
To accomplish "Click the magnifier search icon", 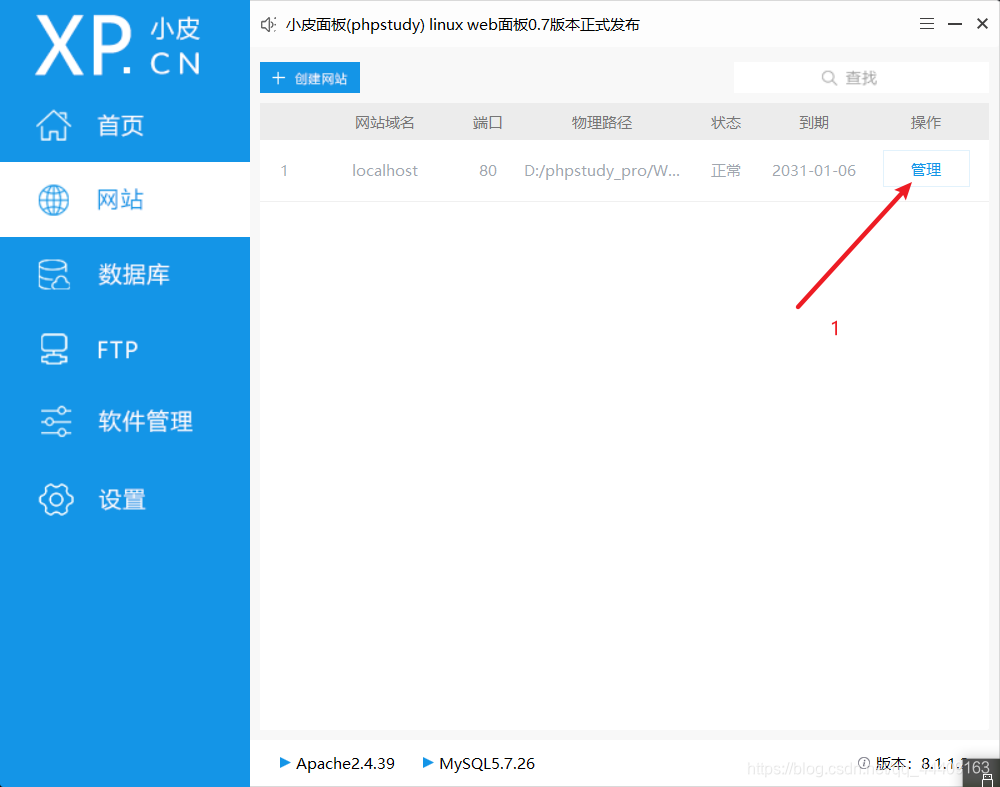I will click(x=828, y=78).
